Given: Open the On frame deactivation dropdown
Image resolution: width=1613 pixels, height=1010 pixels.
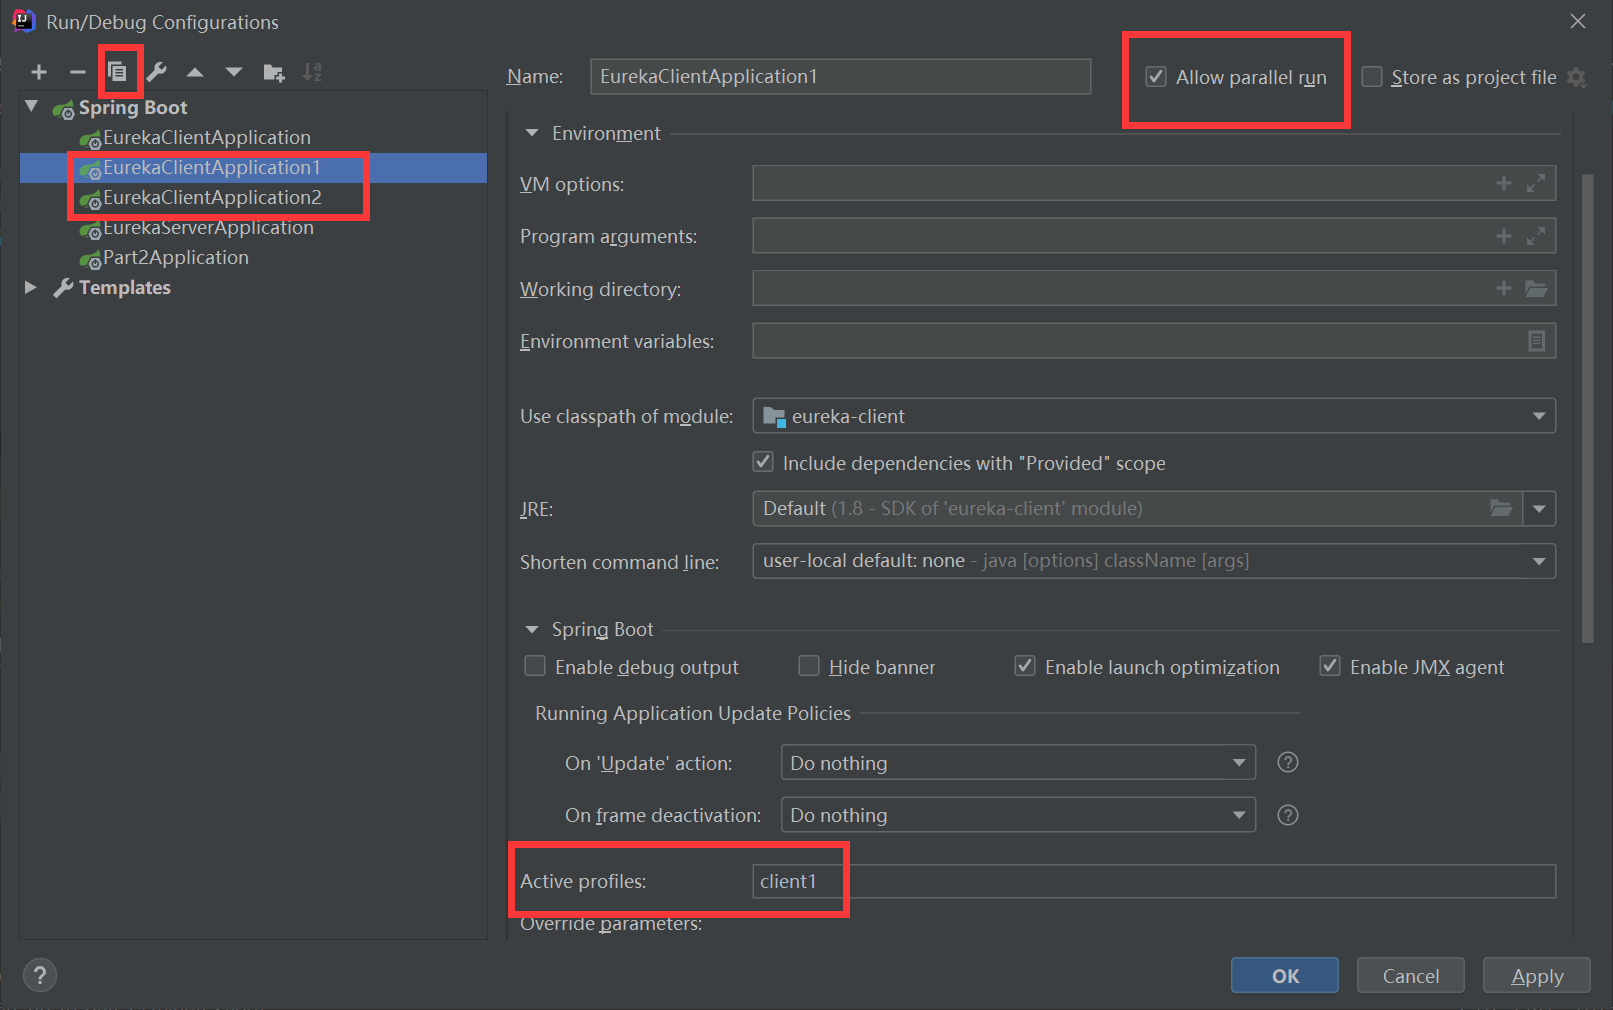Looking at the screenshot, I should click(1239, 815).
